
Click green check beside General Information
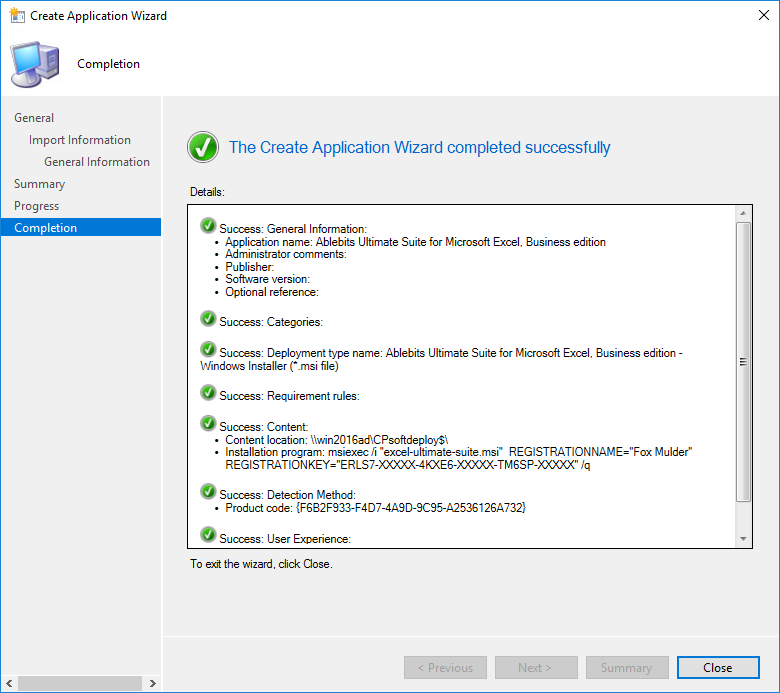208,225
